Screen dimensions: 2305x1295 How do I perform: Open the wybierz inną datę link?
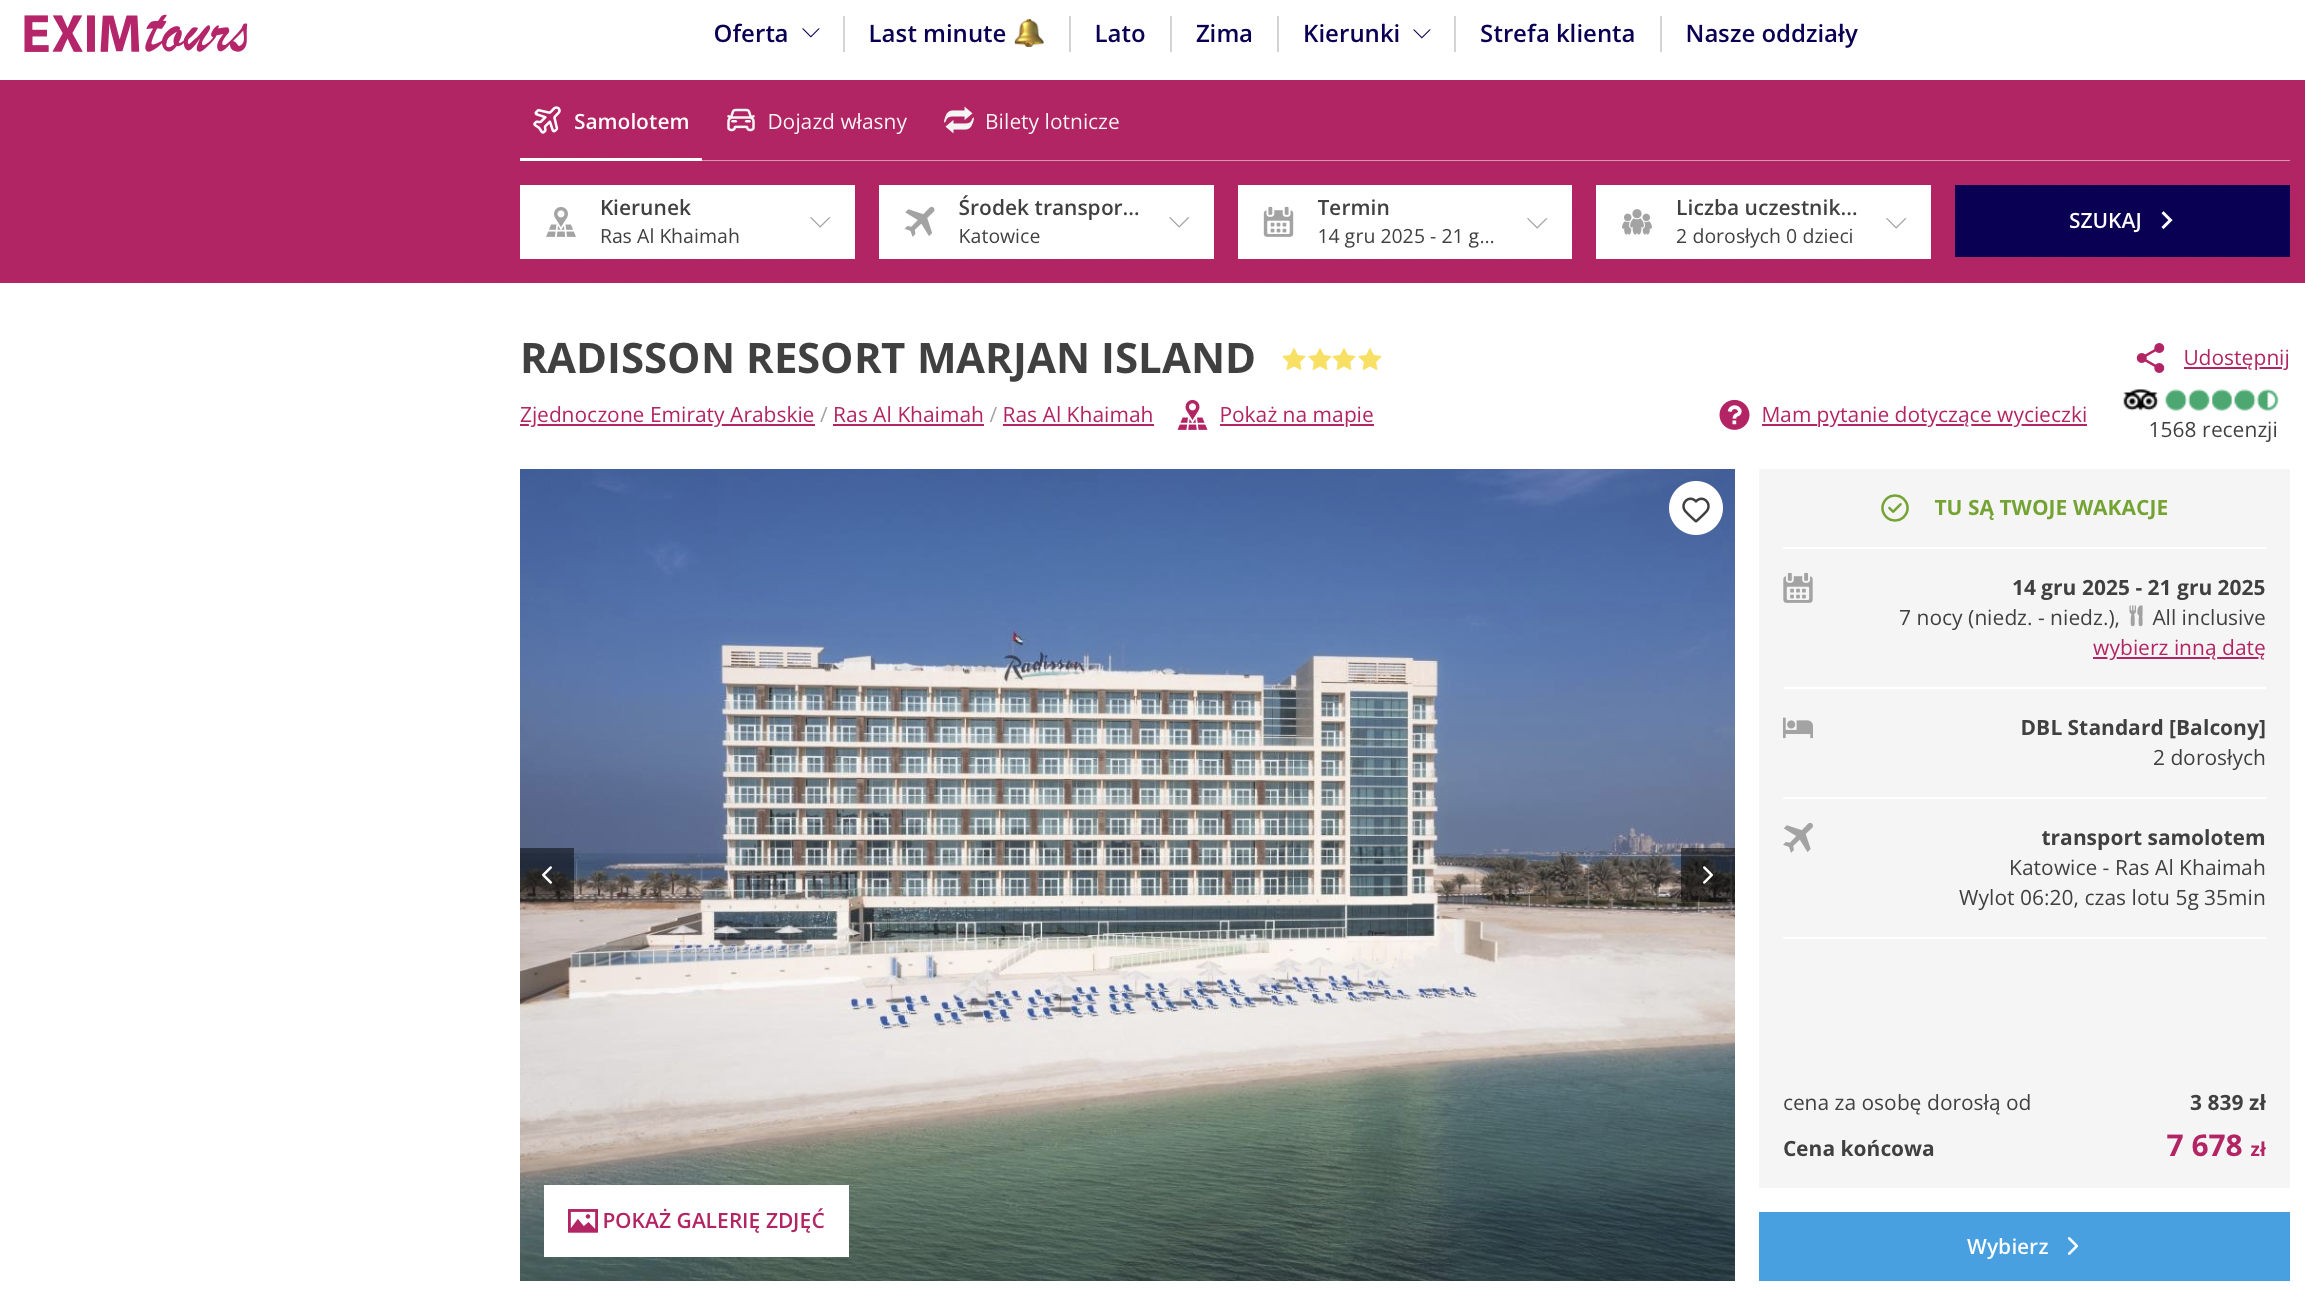(x=2179, y=648)
